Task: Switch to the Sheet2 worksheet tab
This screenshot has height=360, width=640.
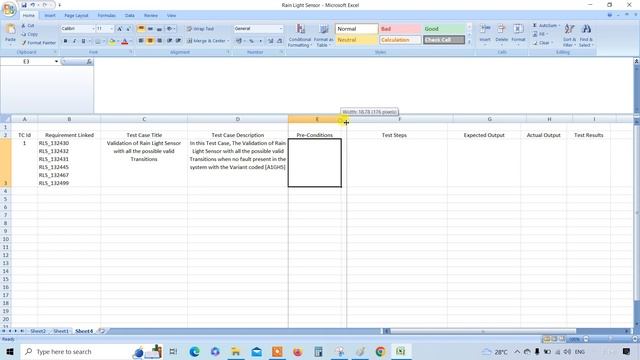Action: coord(38,331)
